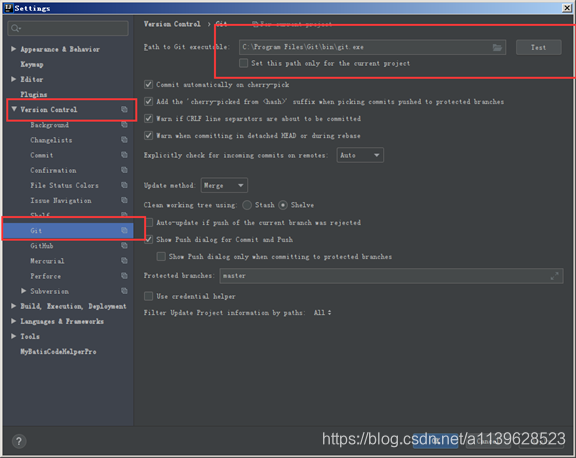Select Confirmation in the settings tree
This screenshot has height=458, width=576.
point(54,170)
